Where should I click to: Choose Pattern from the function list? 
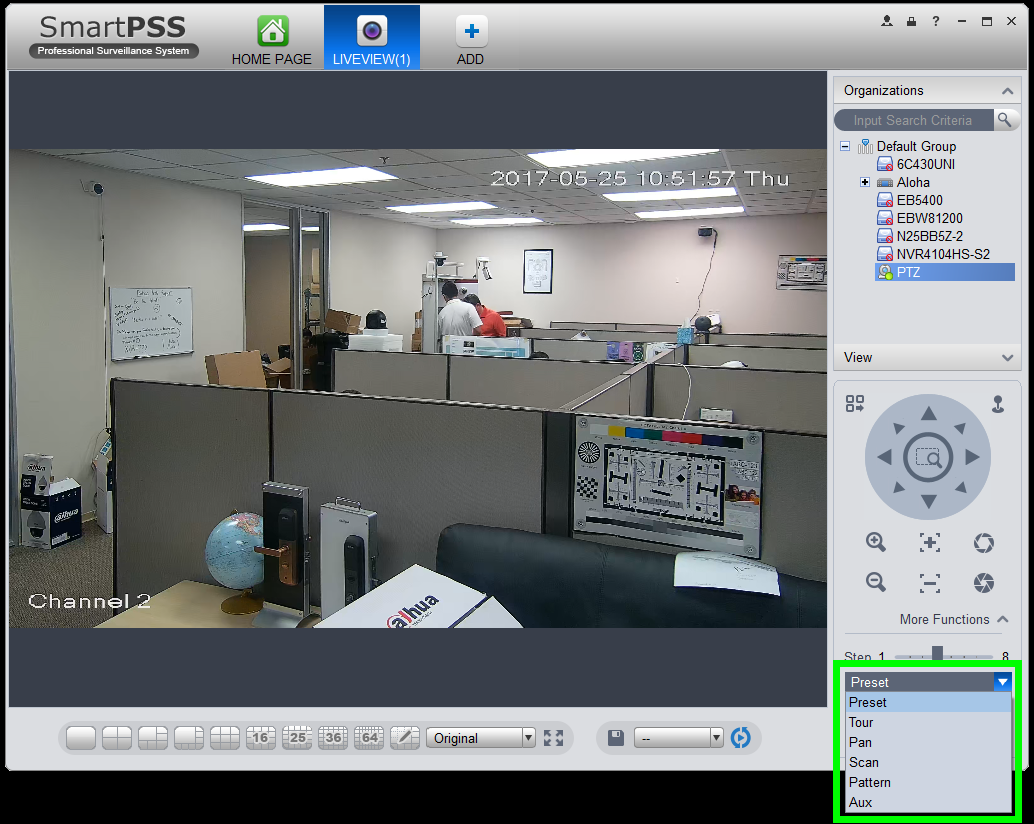pos(869,782)
